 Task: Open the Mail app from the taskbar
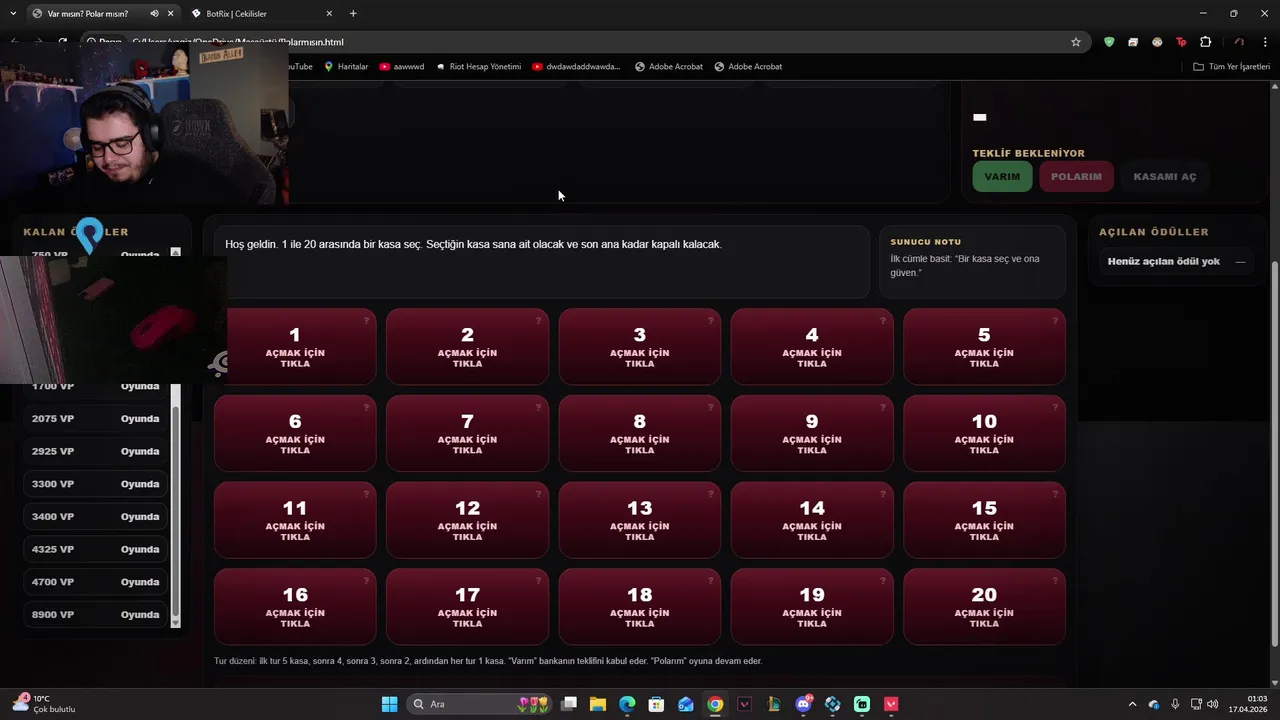pos(686,704)
